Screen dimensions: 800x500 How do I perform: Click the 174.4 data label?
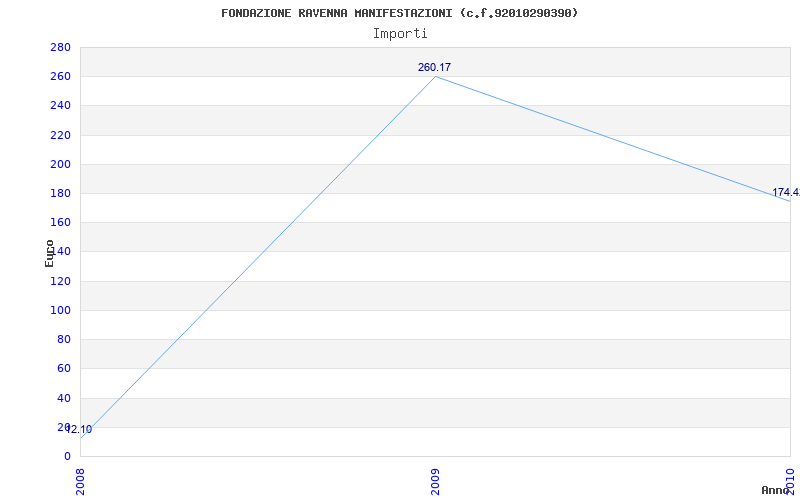(786, 192)
